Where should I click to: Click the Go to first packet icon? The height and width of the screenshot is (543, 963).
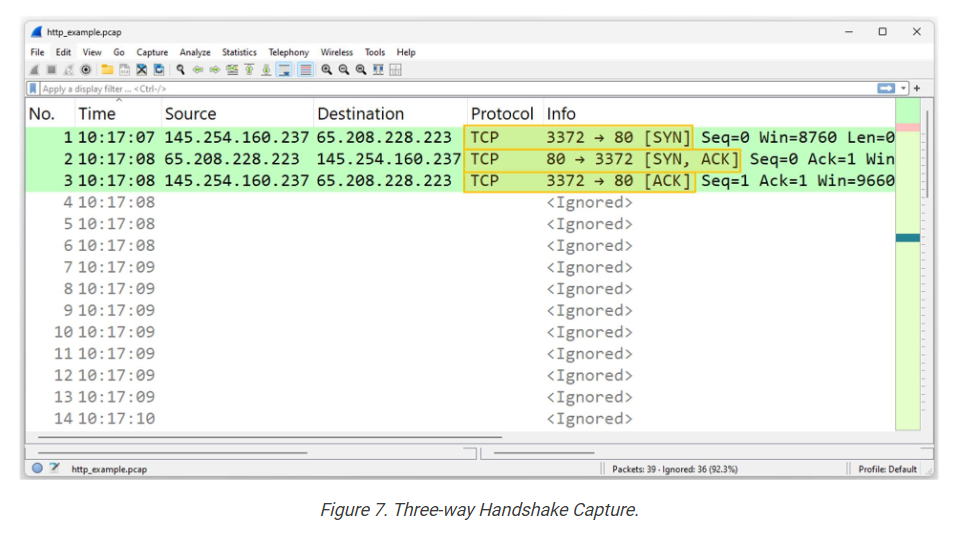249,70
